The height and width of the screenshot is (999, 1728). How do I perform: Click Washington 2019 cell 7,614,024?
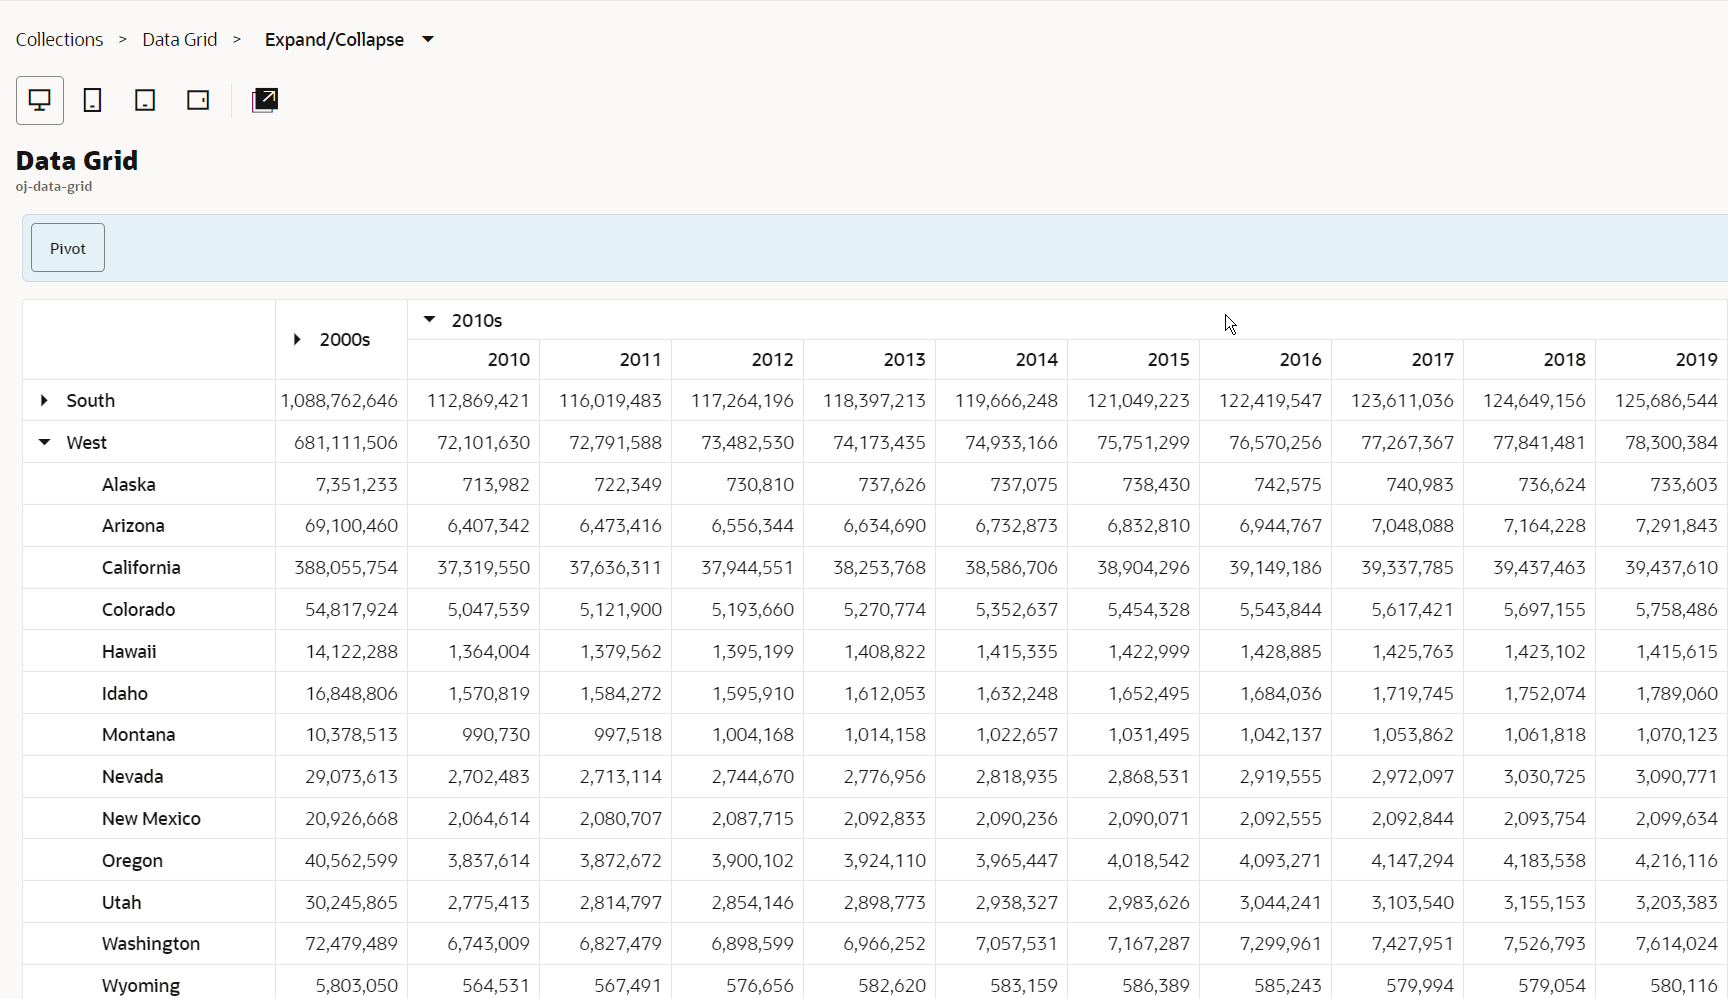(1662, 944)
